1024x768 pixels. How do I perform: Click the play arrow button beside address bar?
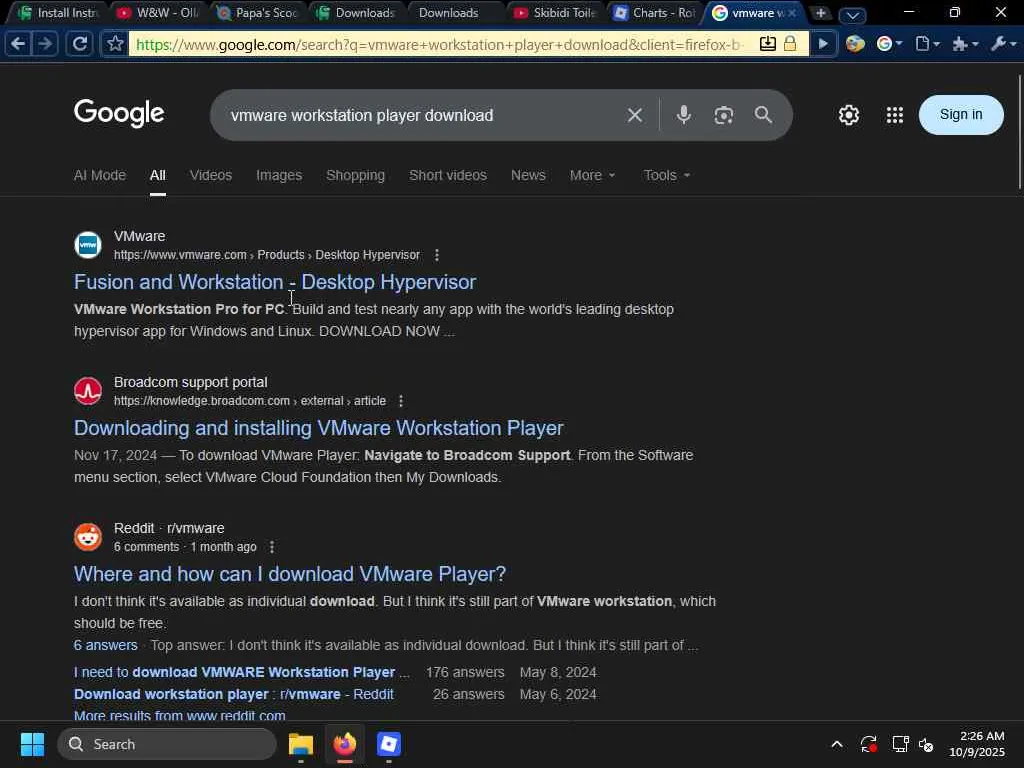[824, 44]
